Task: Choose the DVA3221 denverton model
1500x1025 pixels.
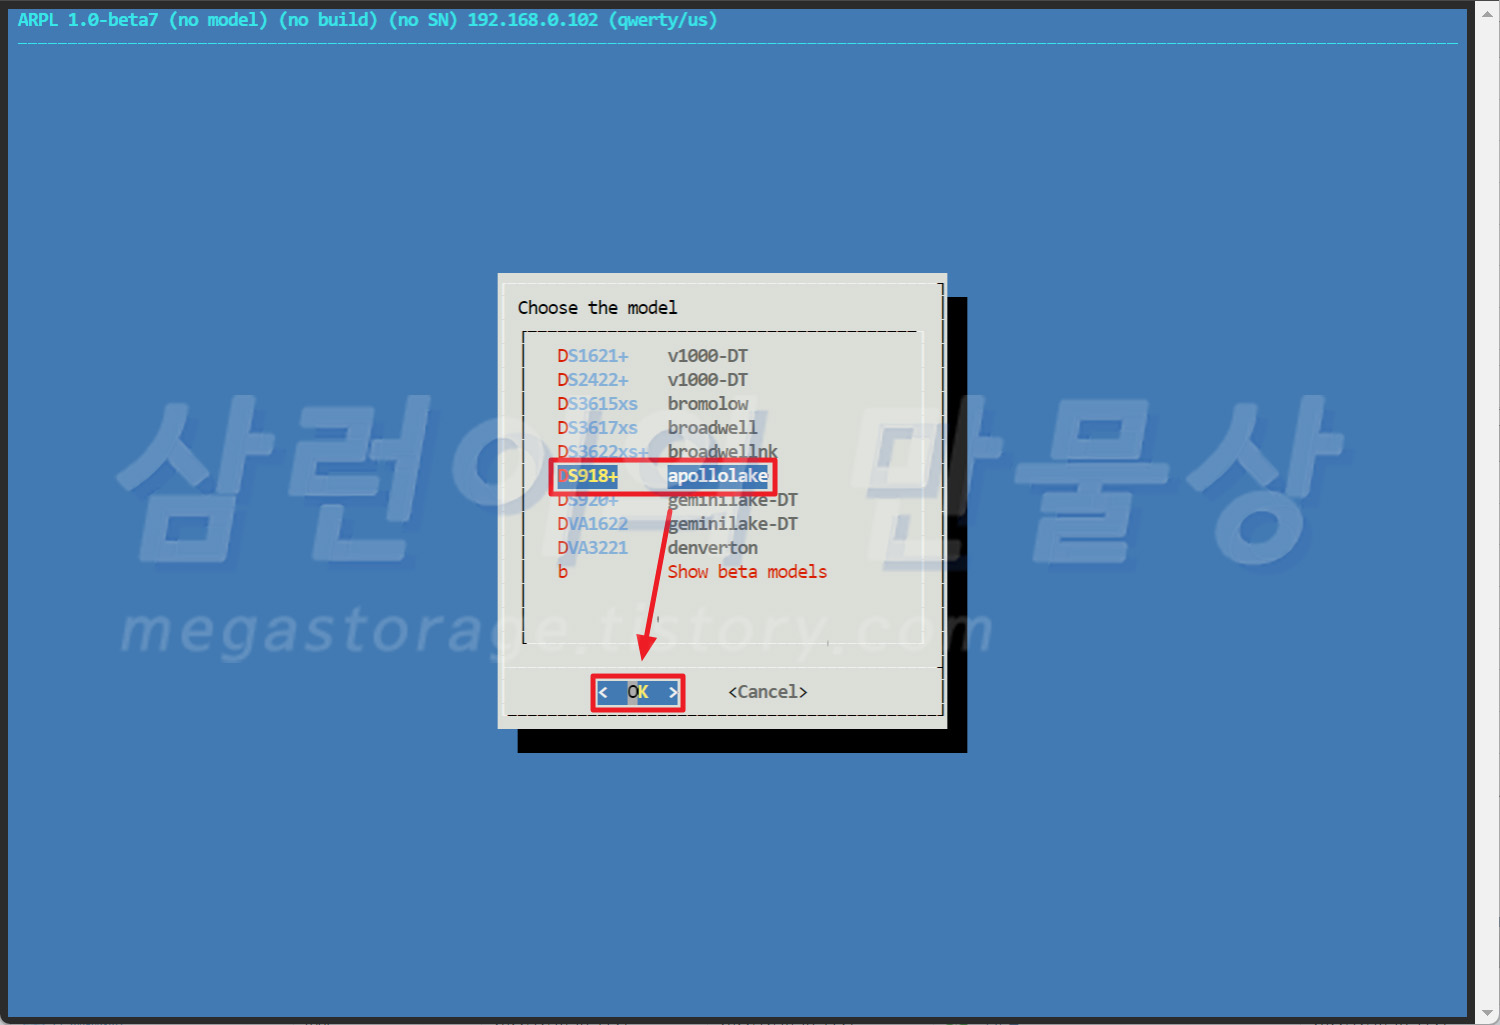Action: (x=657, y=548)
